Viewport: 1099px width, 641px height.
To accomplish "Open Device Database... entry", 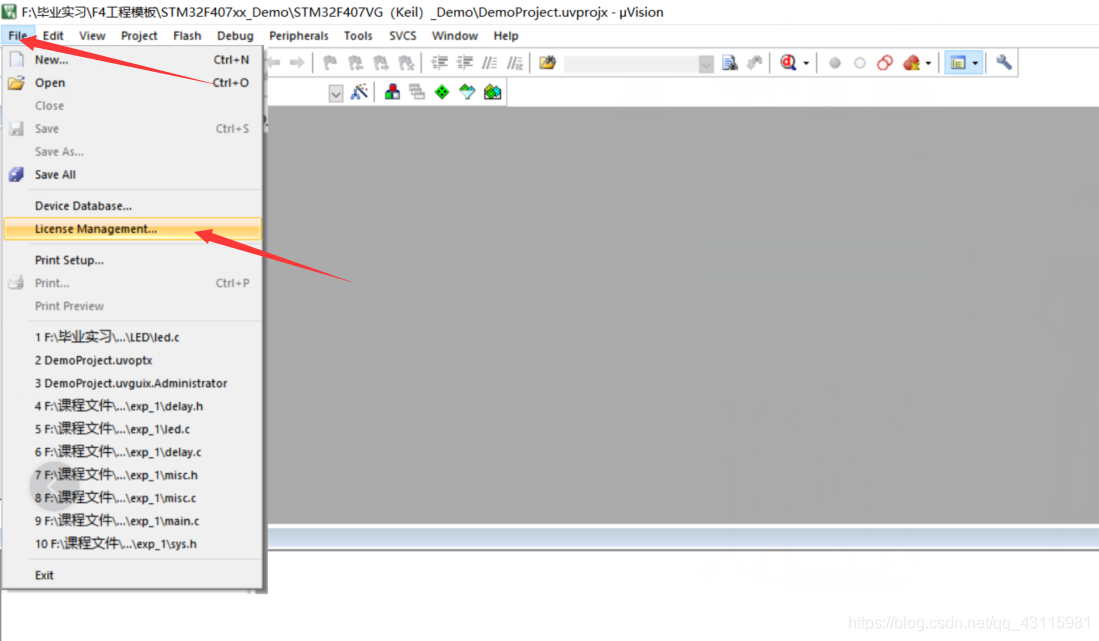I will (132, 205).
